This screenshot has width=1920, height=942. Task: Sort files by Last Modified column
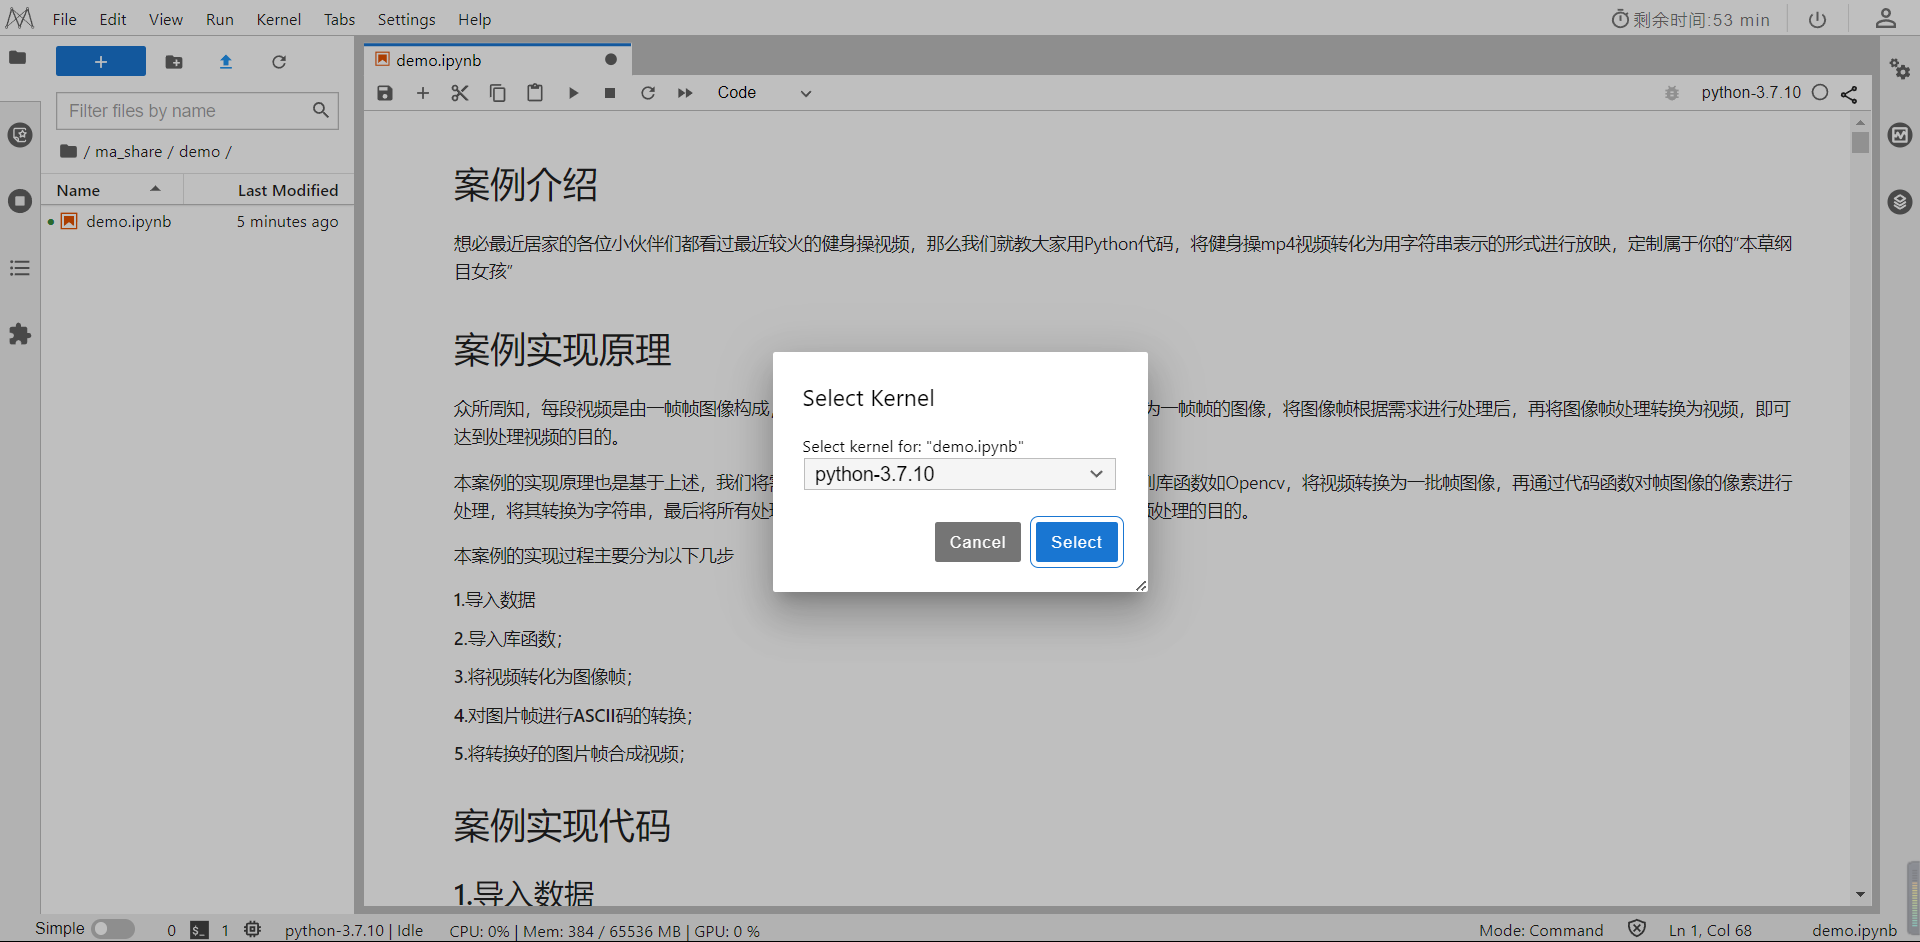click(268, 190)
